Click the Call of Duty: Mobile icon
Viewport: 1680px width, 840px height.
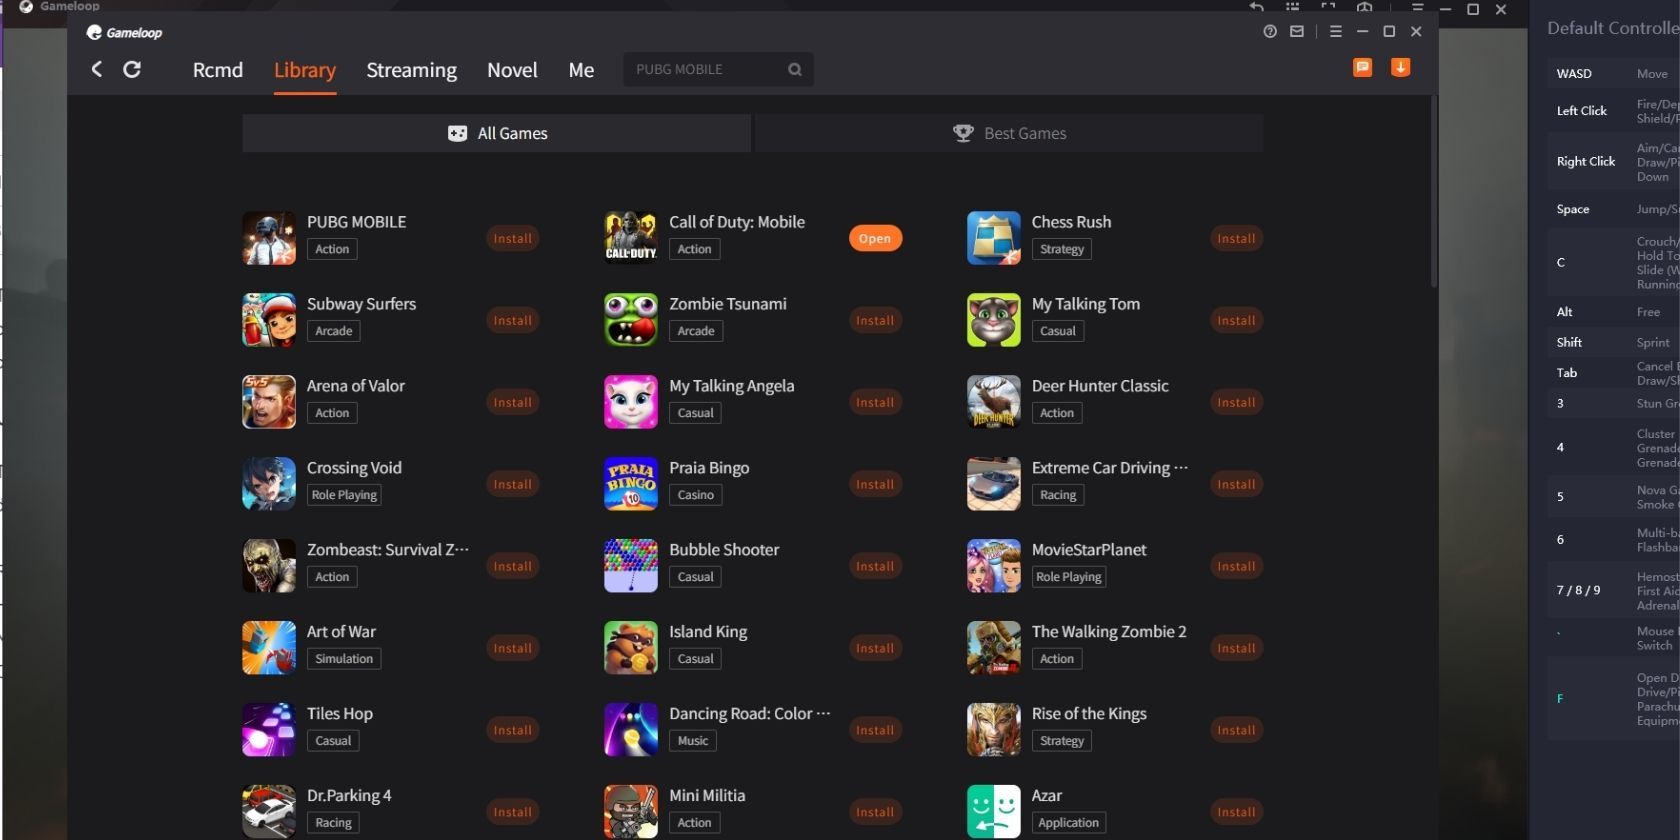pos(631,238)
